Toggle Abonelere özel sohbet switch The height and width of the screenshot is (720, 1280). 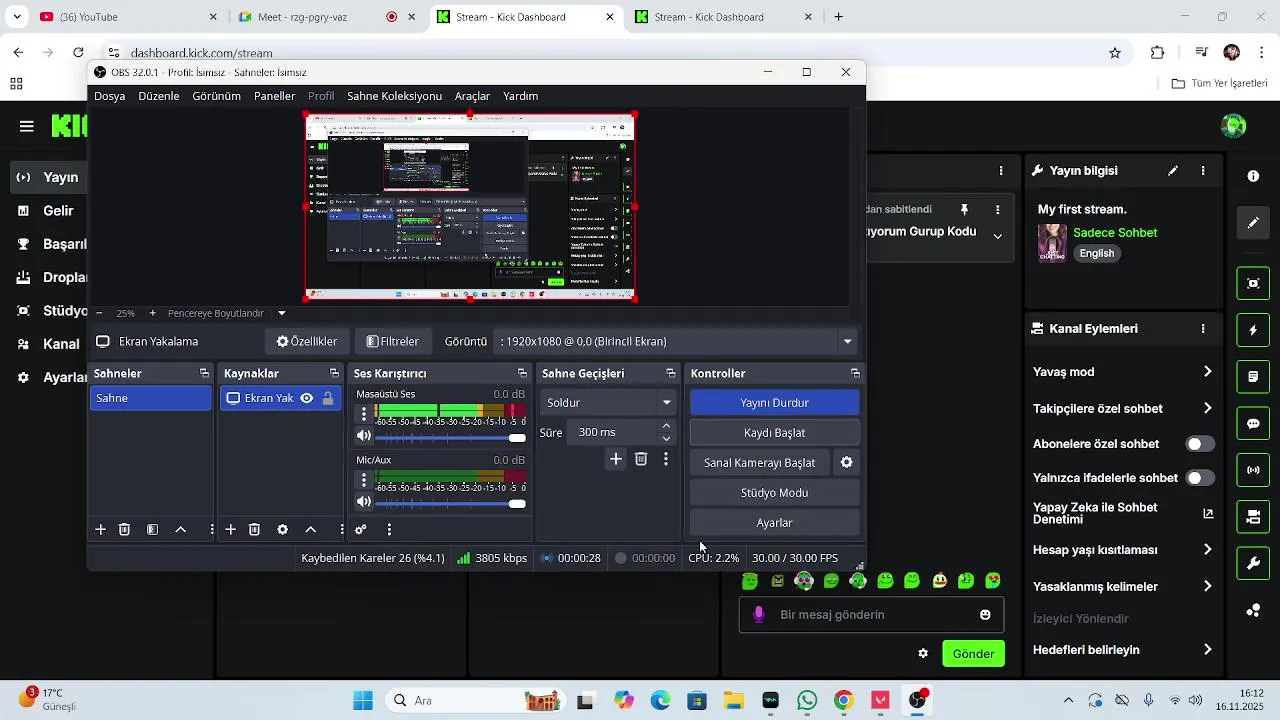(1200, 444)
